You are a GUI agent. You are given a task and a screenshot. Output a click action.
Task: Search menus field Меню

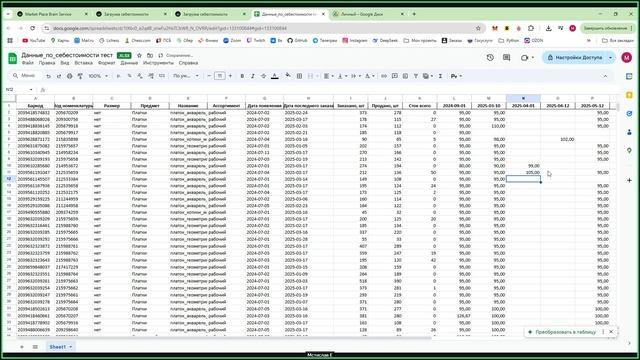pyautogui.click(x=24, y=76)
